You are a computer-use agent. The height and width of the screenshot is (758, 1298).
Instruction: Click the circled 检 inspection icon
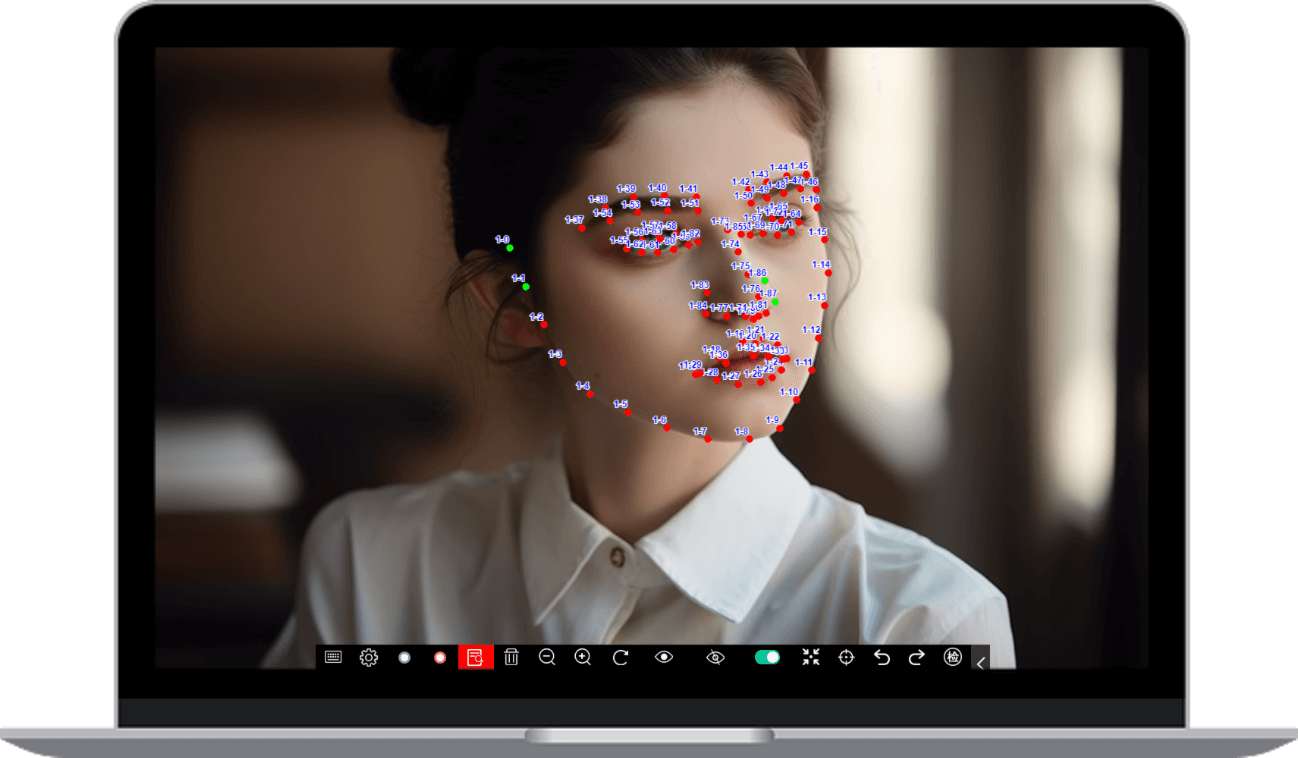952,657
